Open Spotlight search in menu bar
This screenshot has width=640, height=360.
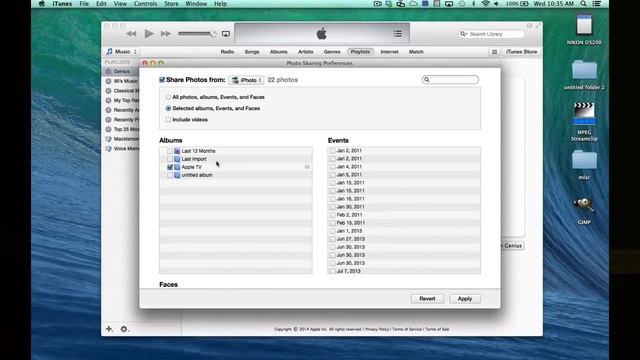coord(584,4)
